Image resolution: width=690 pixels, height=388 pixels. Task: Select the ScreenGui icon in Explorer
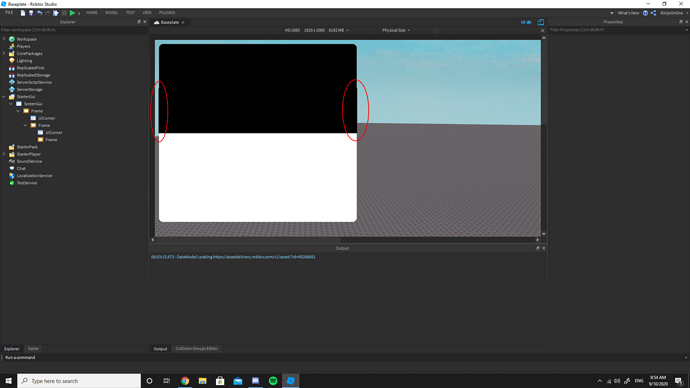pos(19,104)
